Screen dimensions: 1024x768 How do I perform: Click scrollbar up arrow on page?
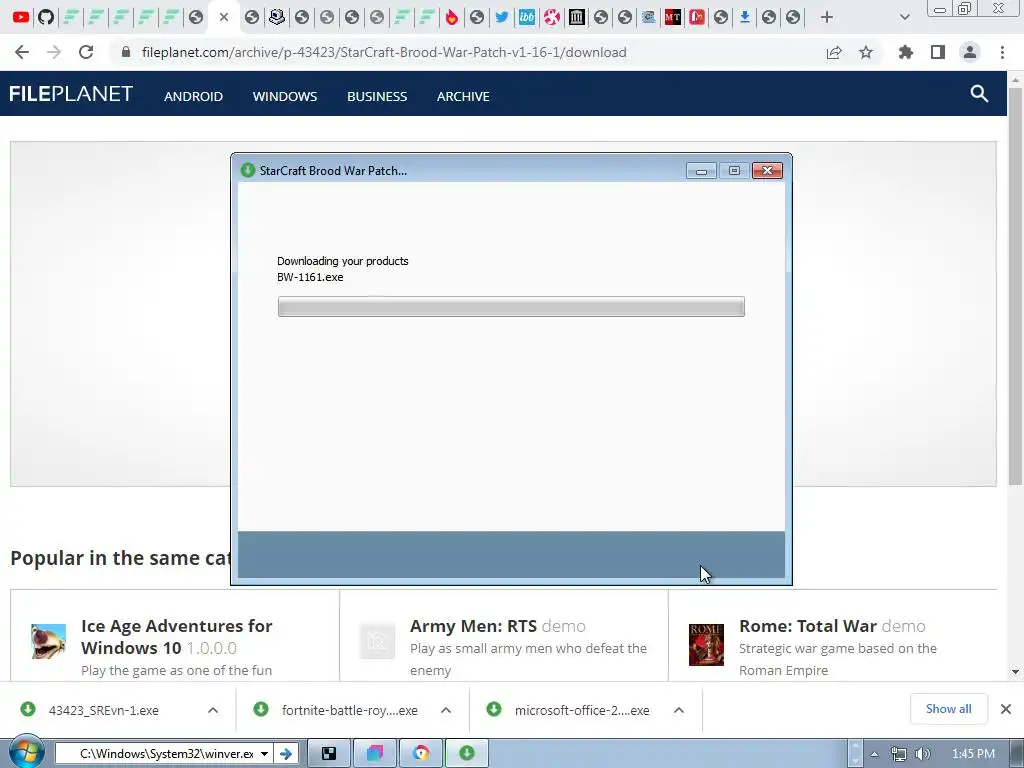1015,80
